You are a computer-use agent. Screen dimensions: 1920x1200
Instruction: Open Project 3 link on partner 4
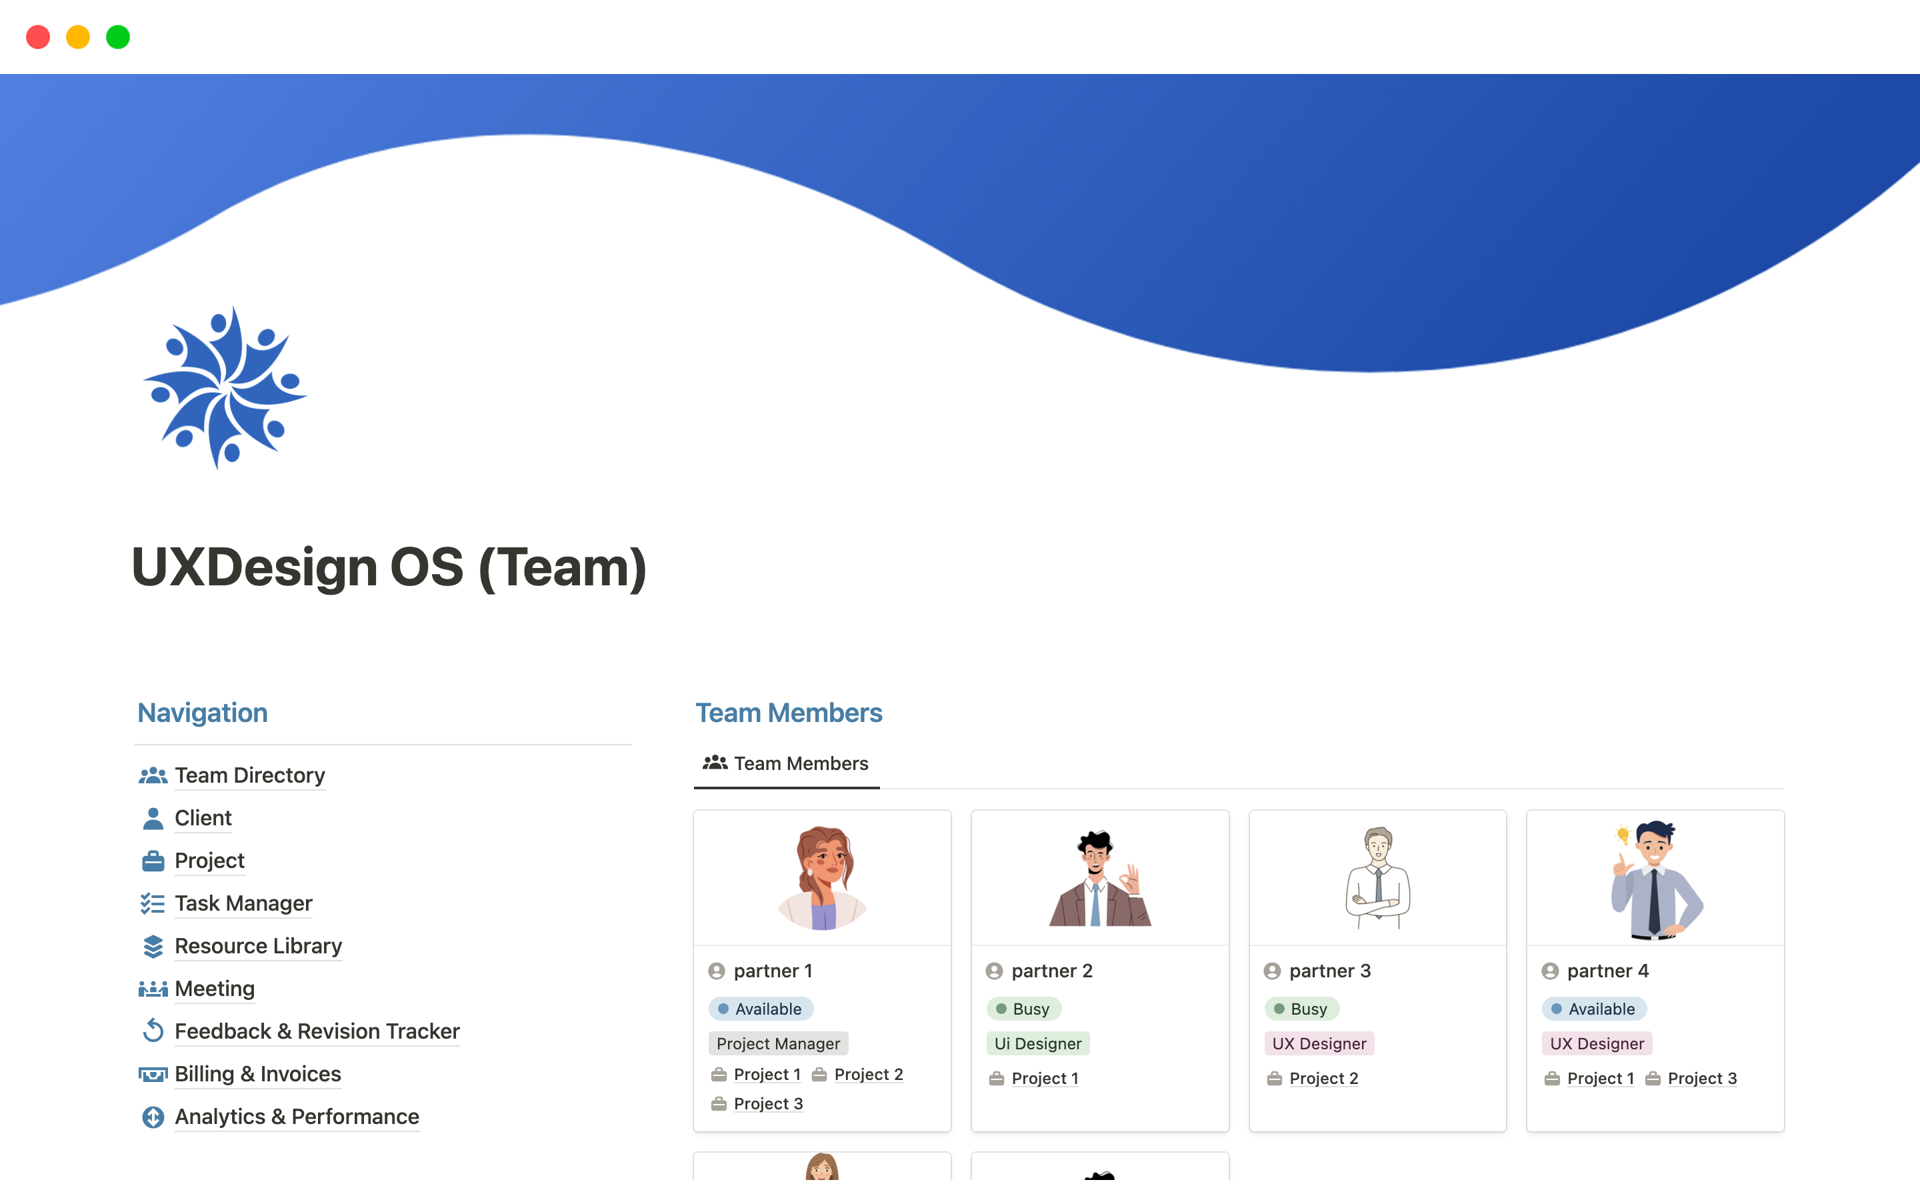[1701, 1078]
